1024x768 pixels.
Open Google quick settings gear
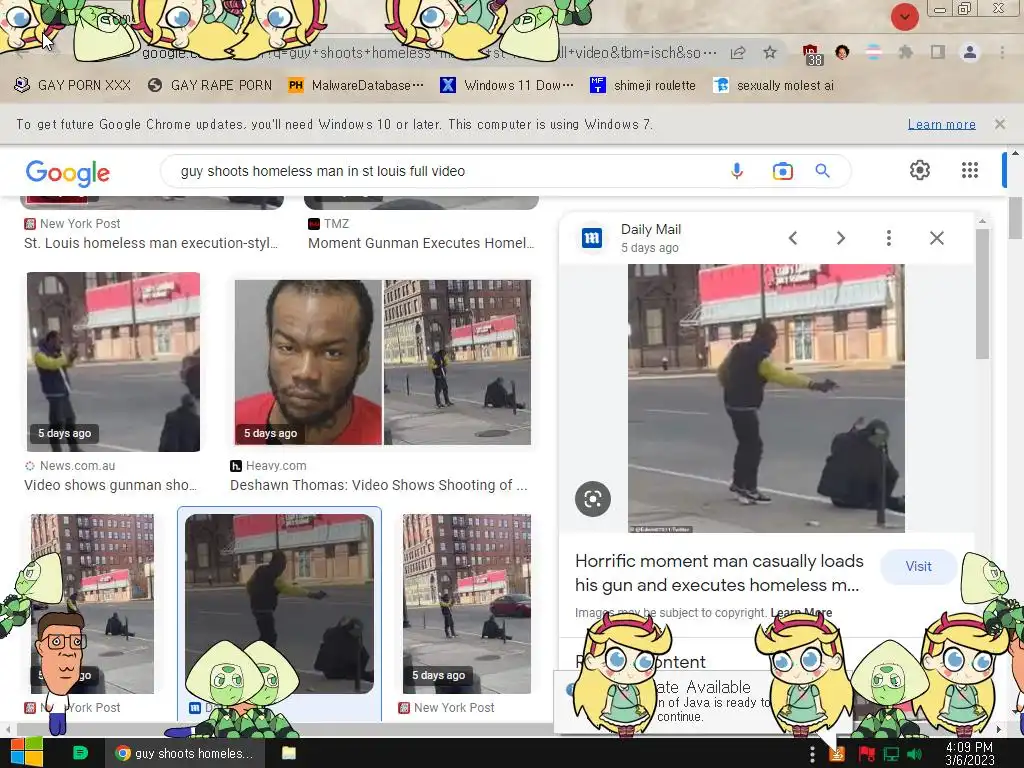[920, 170]
